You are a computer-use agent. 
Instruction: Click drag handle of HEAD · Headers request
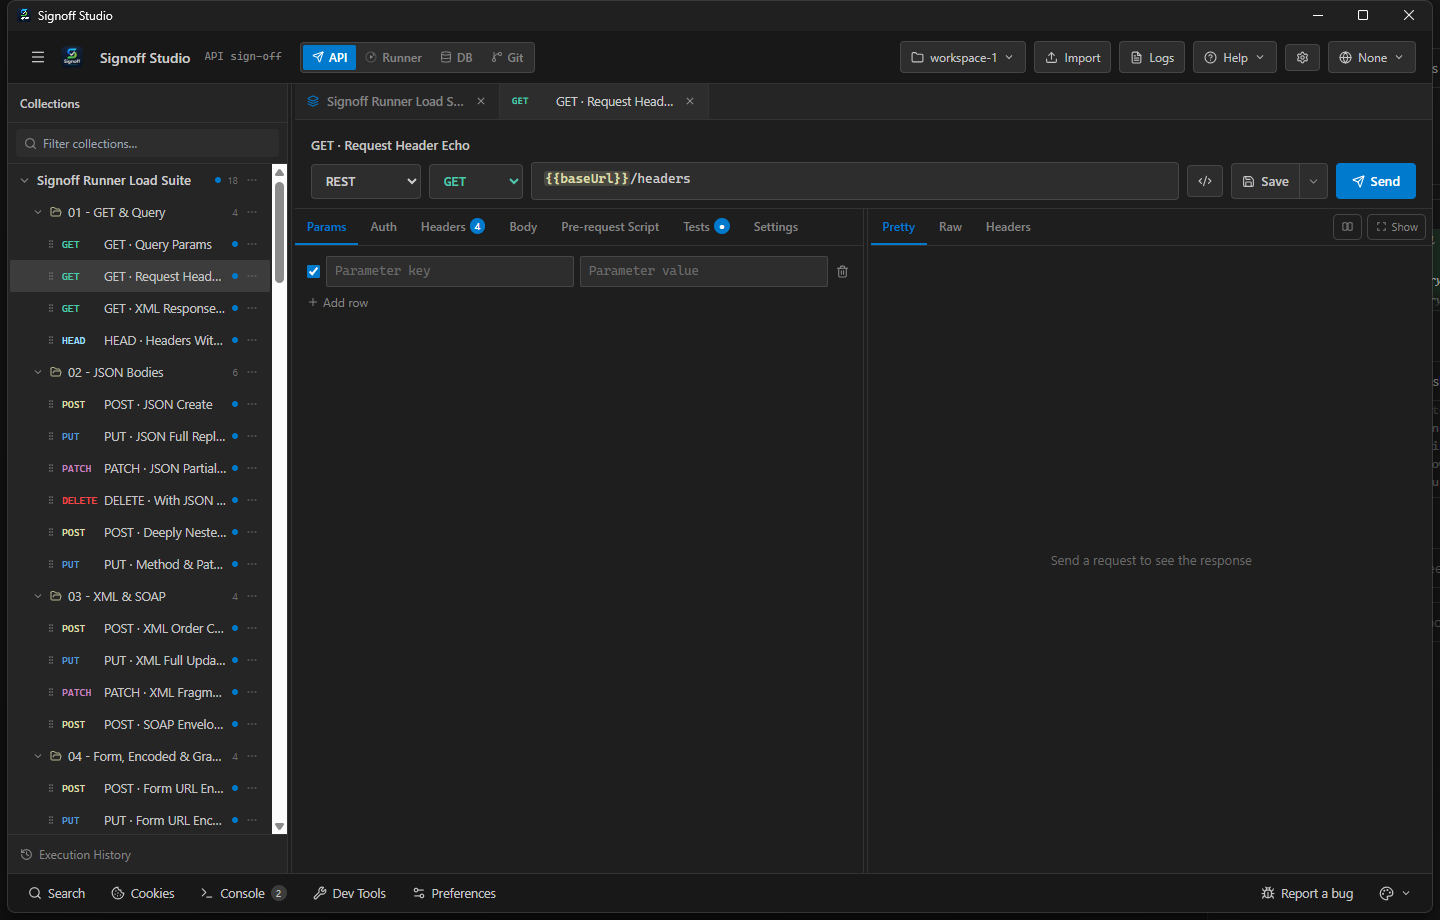(x=51, y=340)
